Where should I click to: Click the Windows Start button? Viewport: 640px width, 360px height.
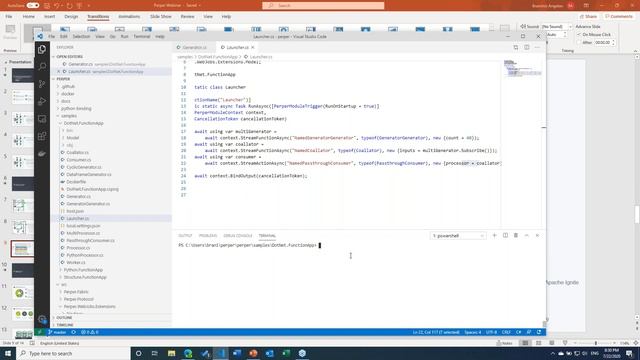[x=8, y=353]
